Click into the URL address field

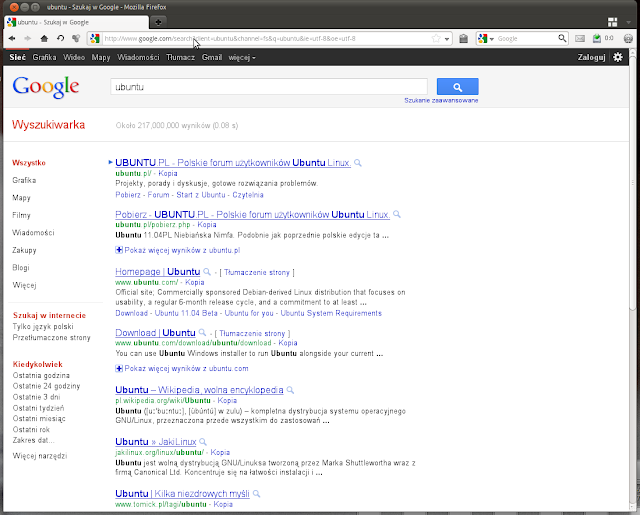coord(265,38)
